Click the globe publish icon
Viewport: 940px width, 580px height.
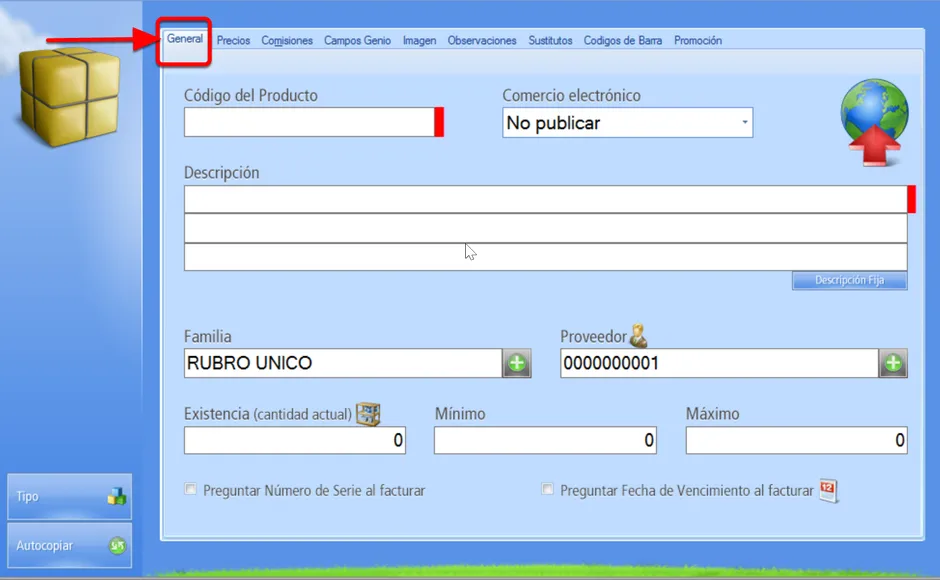(x=874, y=122)
